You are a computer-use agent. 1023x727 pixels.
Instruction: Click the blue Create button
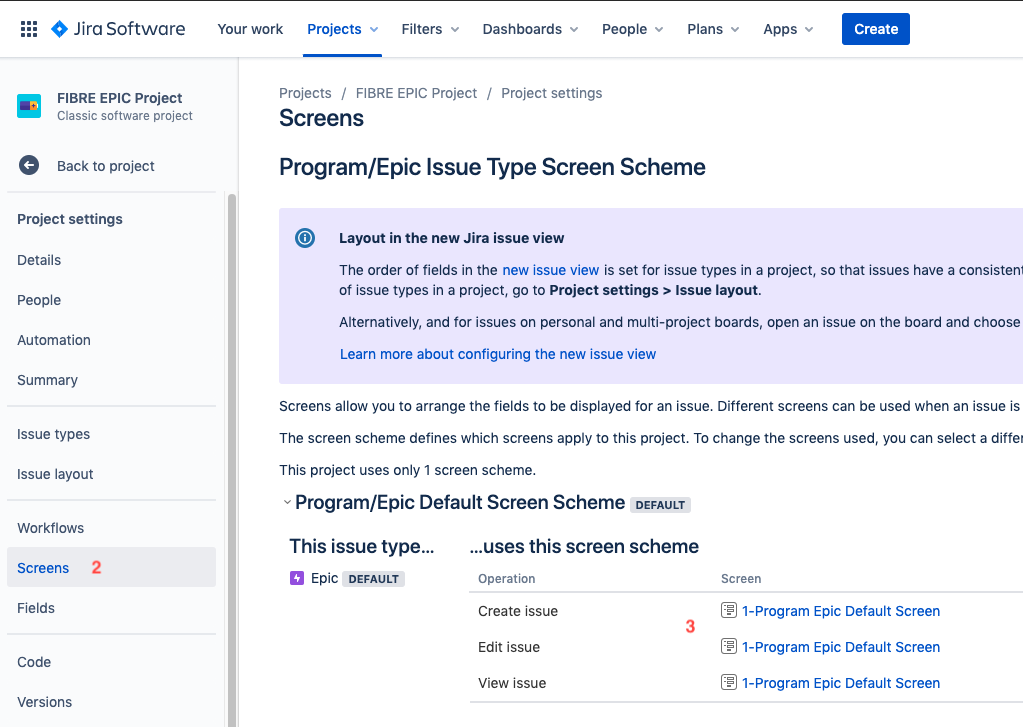click(x=876, y=29)
